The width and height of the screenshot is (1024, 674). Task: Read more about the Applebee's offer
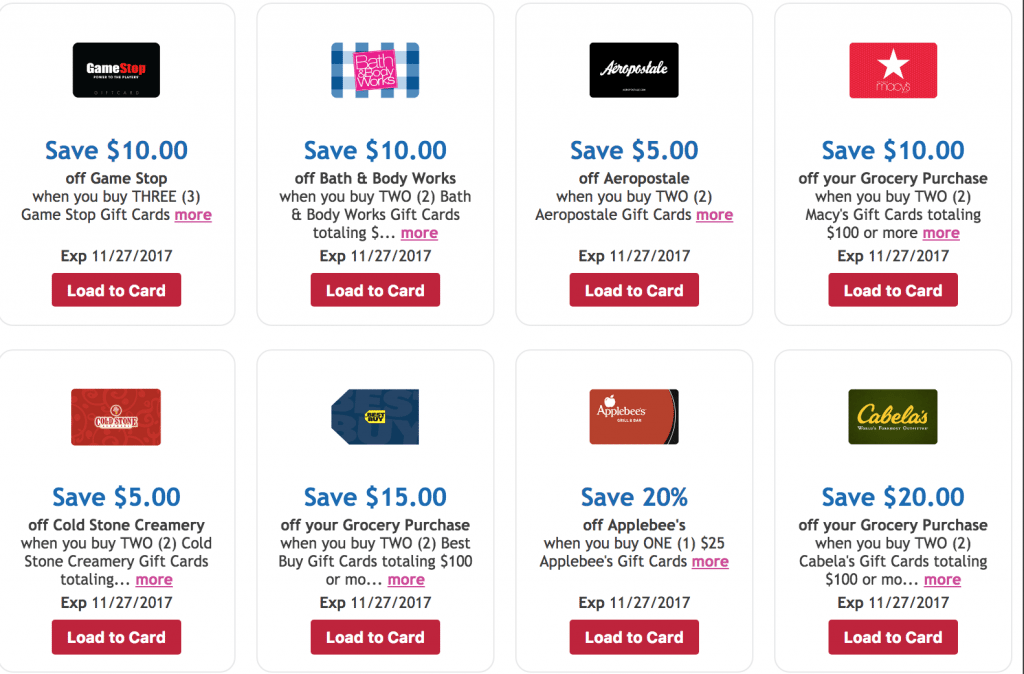tap(710, 562)
